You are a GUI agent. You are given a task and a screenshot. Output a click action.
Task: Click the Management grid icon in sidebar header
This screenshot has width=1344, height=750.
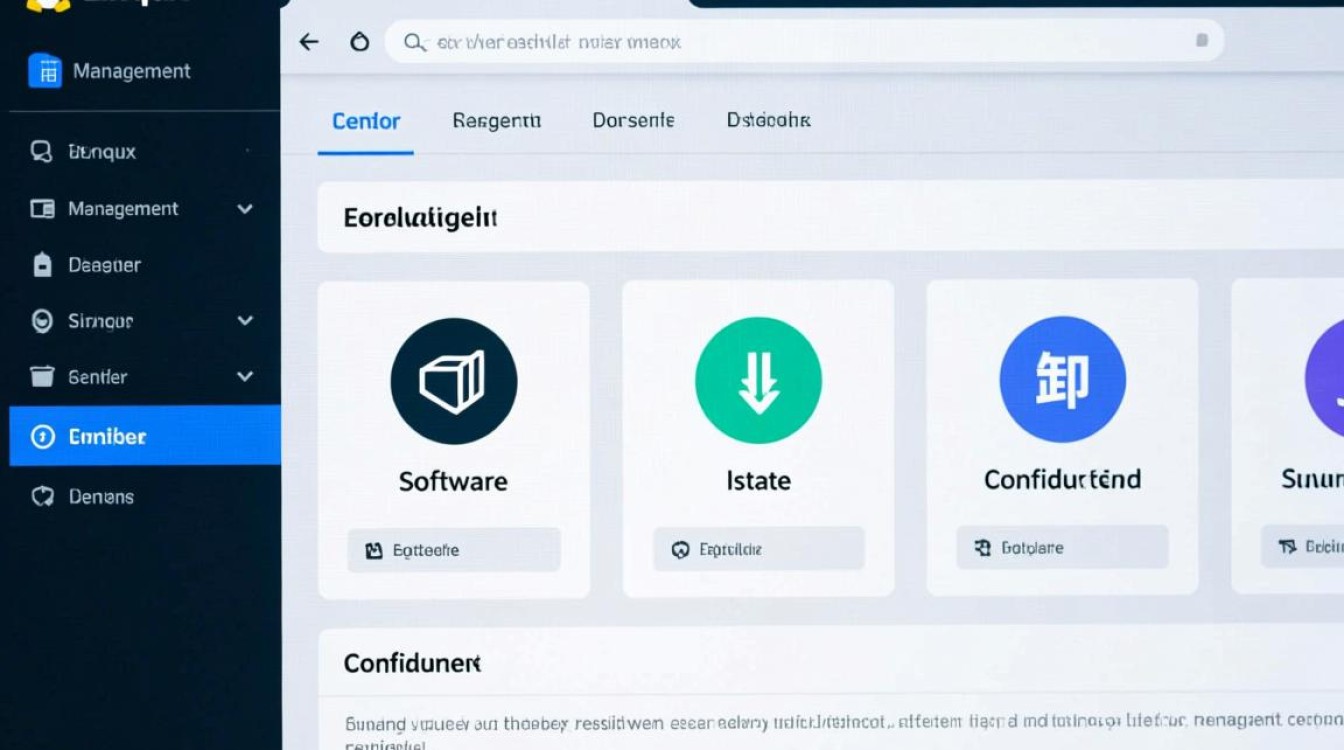coord(45,71)
